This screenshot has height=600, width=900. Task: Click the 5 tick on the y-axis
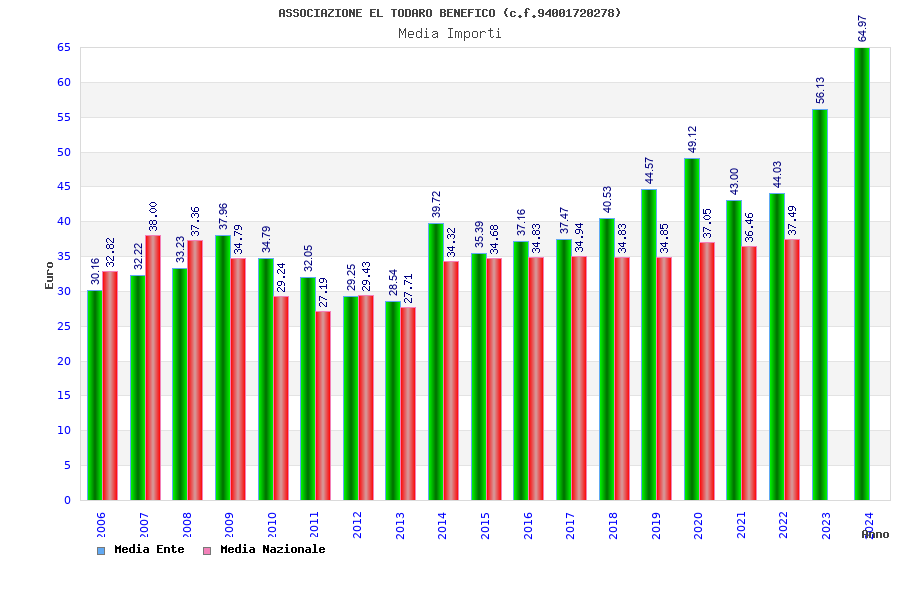[x=67, y=465]
